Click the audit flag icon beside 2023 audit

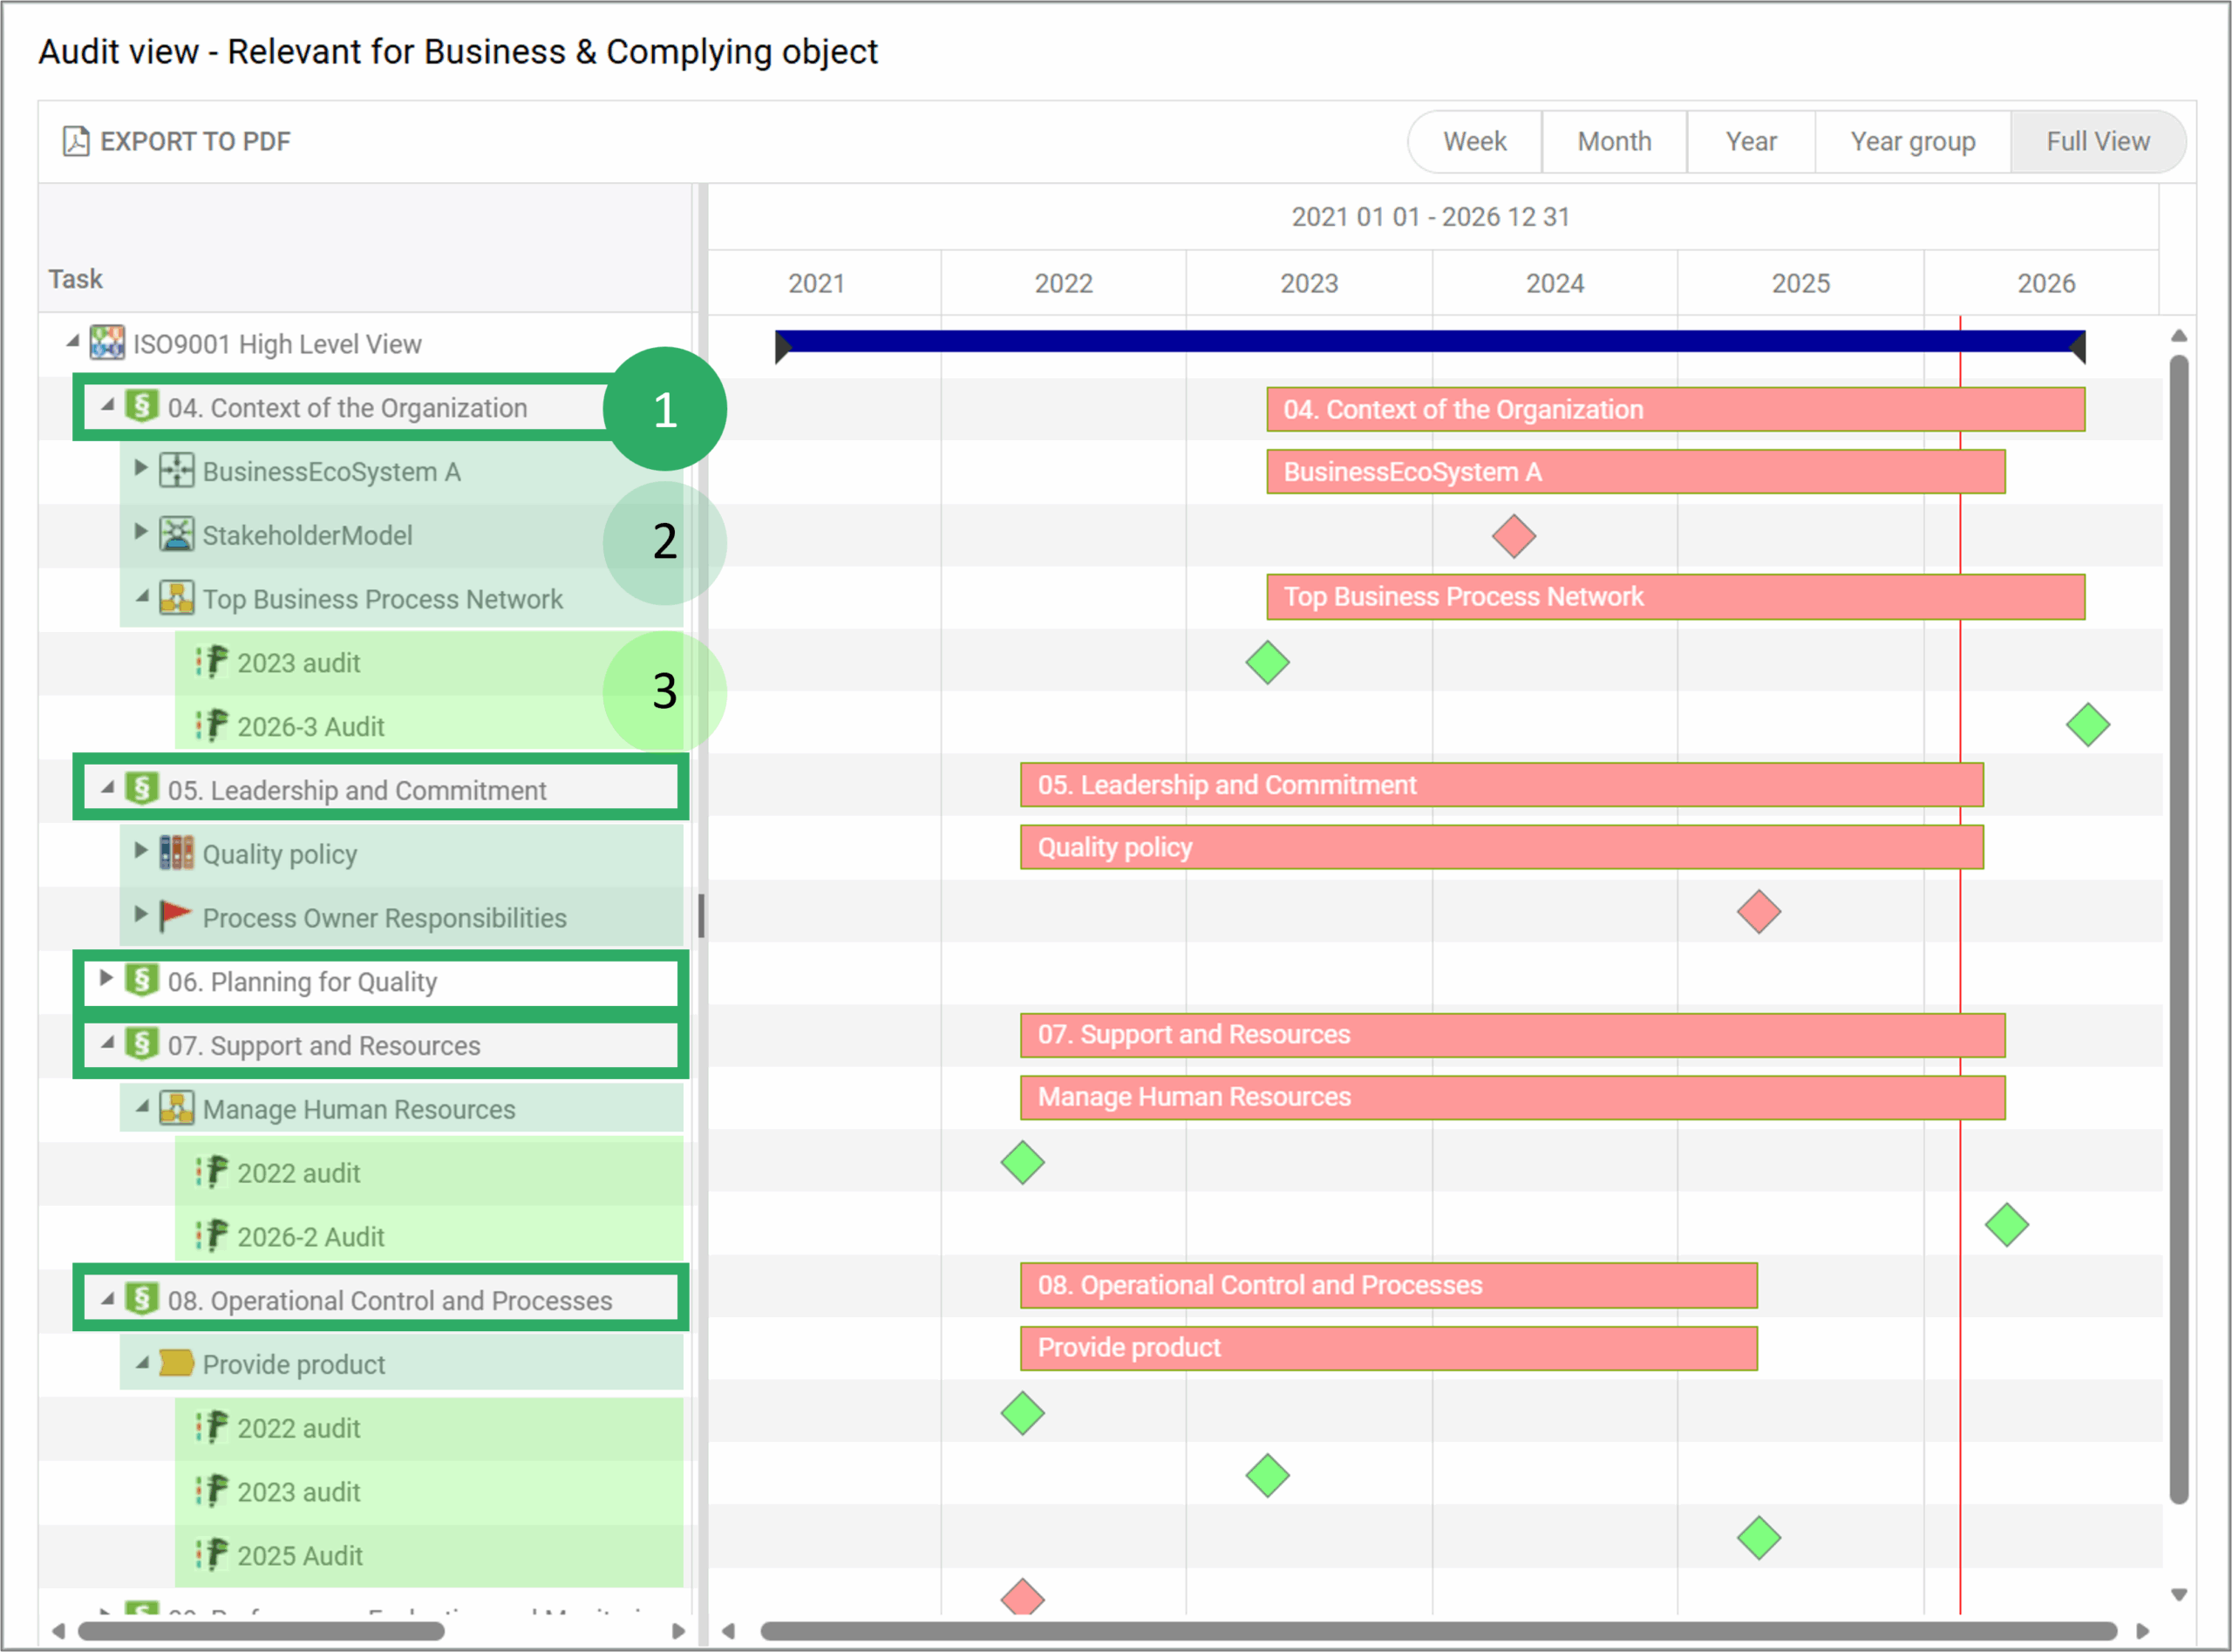pos(213,662)
